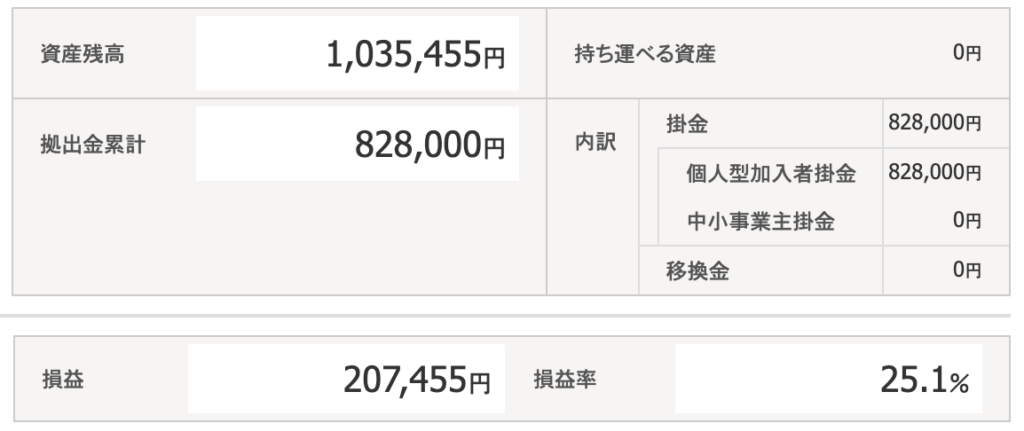Select the 中小事業主掛金 0円 amount

[966, 221]
